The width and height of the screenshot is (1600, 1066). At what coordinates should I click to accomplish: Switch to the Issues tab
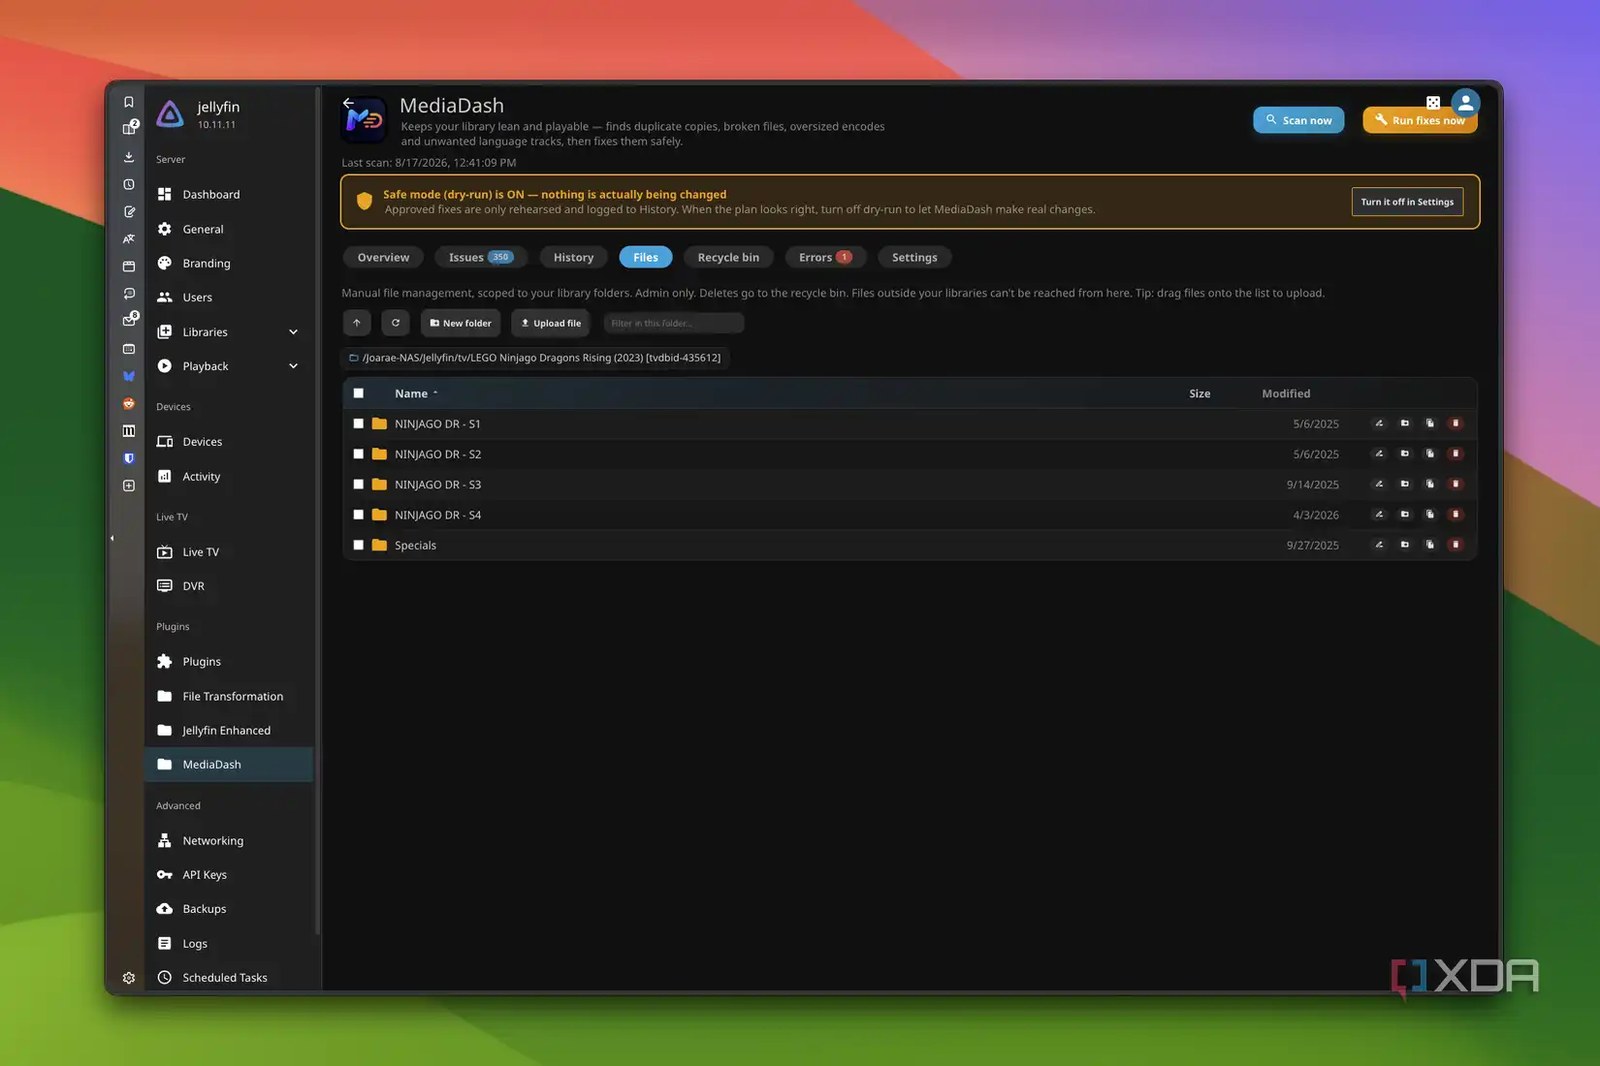[481, 257]
